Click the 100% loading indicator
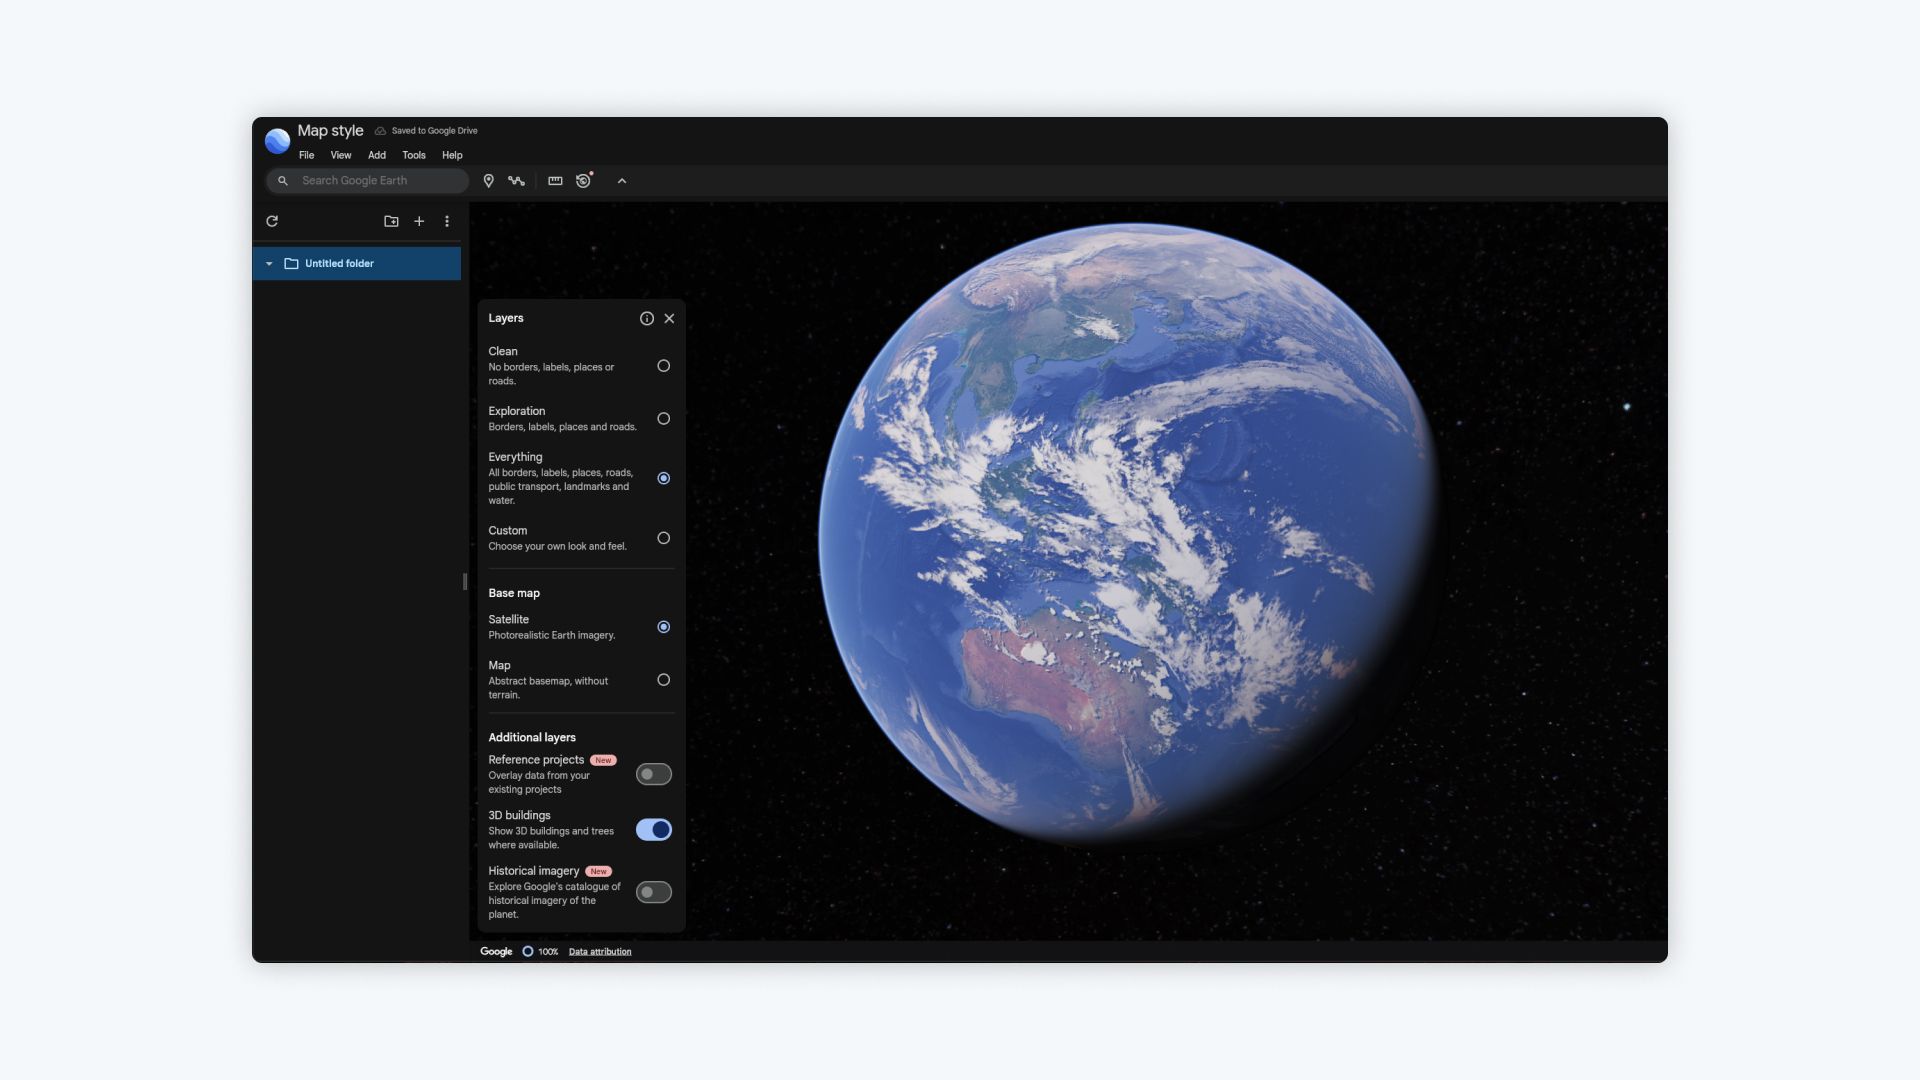The width and height of the screenshot is (1920, 1080). pos(540,952)
